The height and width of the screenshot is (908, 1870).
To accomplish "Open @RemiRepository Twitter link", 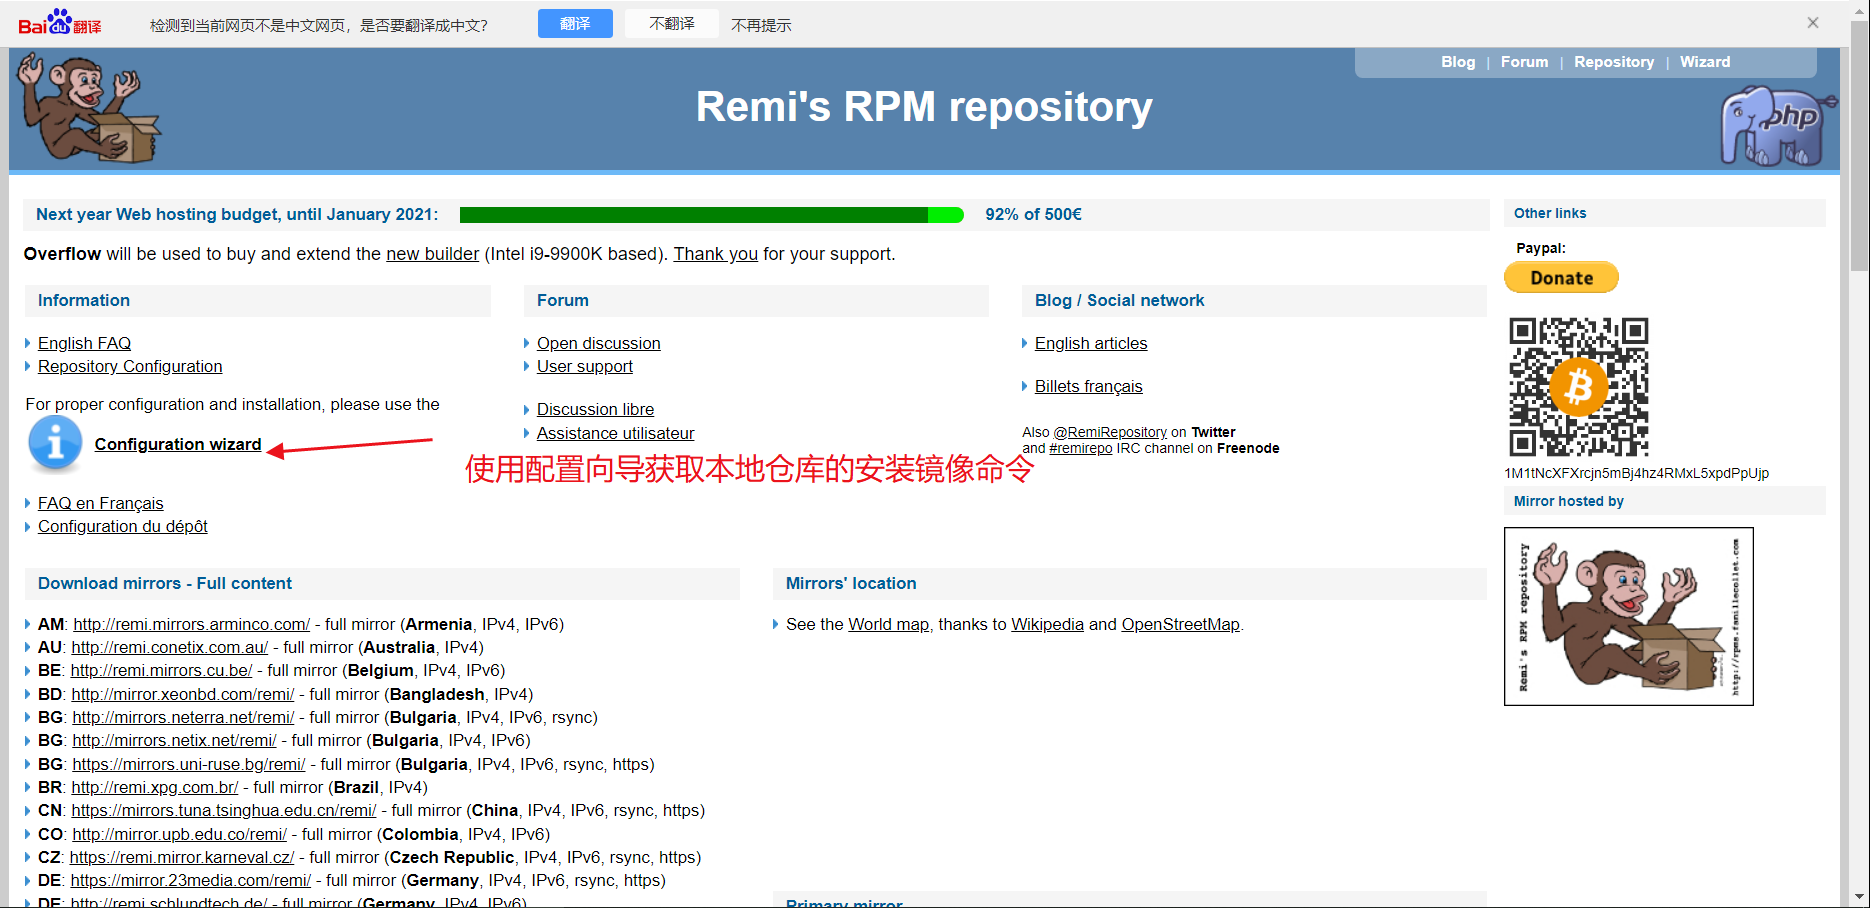I will coord(1110,432).
